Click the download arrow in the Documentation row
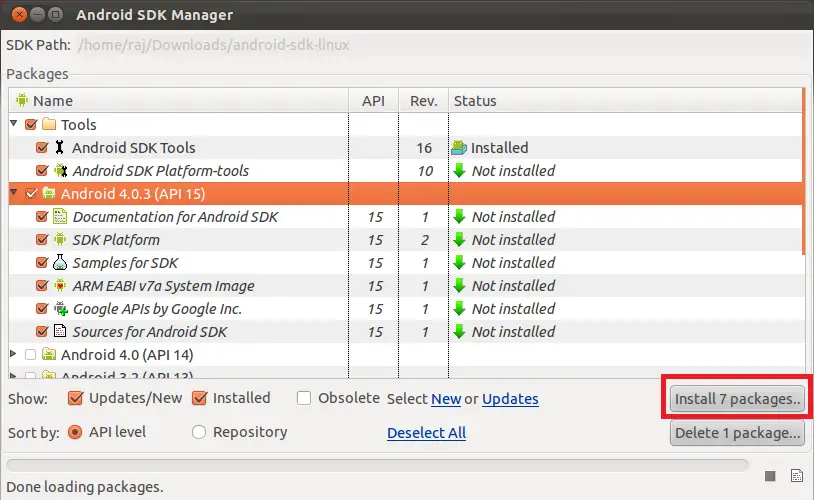This screenshot has height=500, width=814. [459, 217]
